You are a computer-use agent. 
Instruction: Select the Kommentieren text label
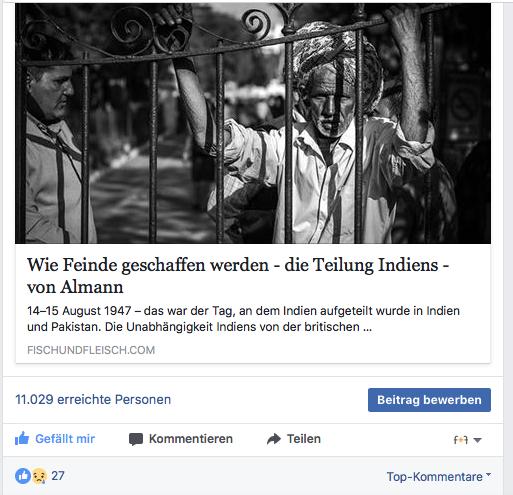(x=191, y=439)
